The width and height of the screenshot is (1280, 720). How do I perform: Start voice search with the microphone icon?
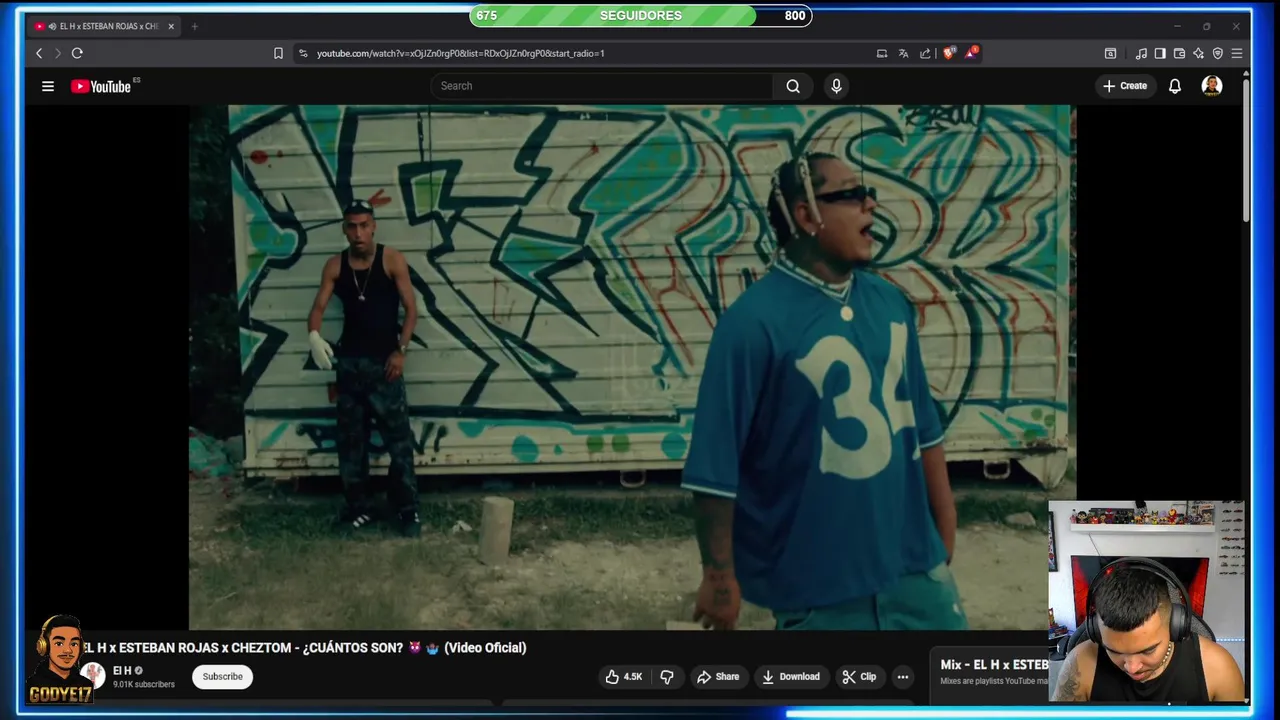tap(837, 86)
